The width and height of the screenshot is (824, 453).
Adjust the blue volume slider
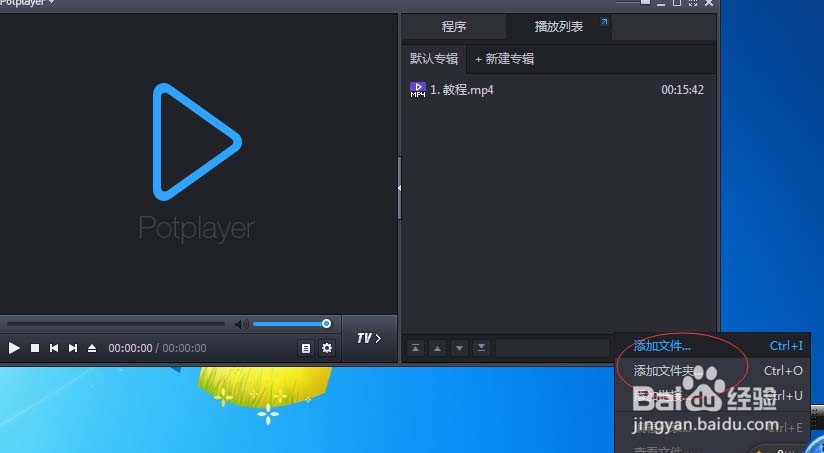[x=291, y=324]
